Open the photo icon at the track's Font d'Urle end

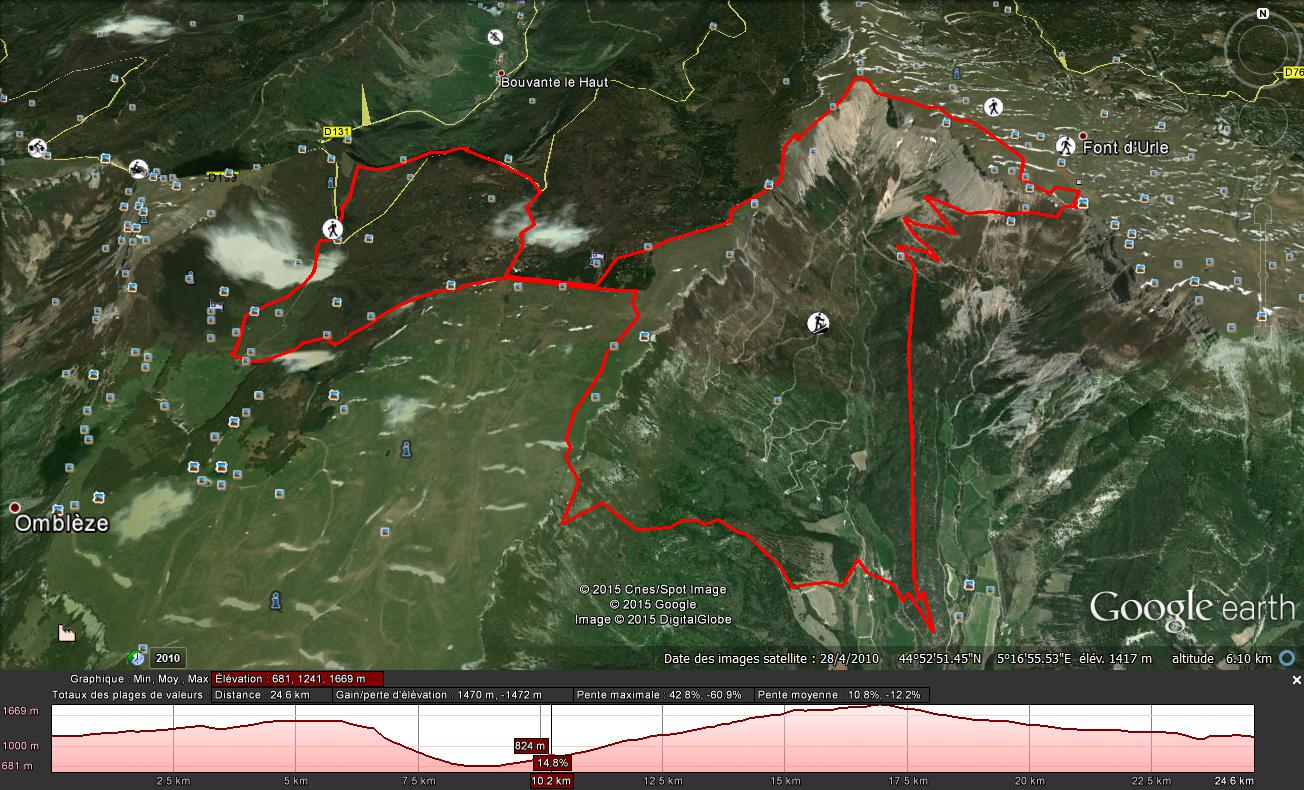pos(1084,204)
